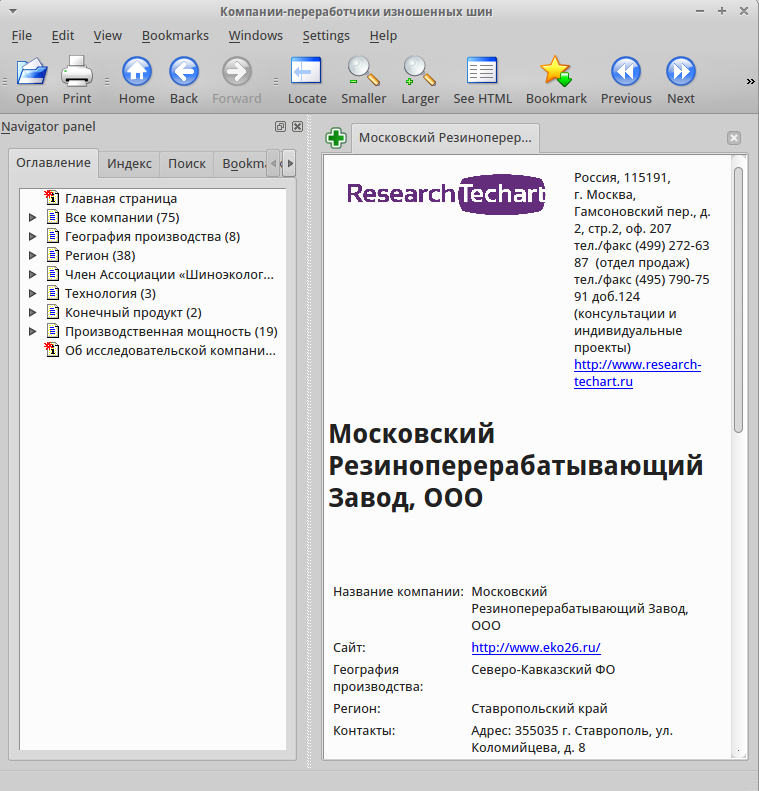Image resolution: width=759 pixels, height=791 pixels.
Task: Select Производственная мощность (19) item
Action: (171, 331)
